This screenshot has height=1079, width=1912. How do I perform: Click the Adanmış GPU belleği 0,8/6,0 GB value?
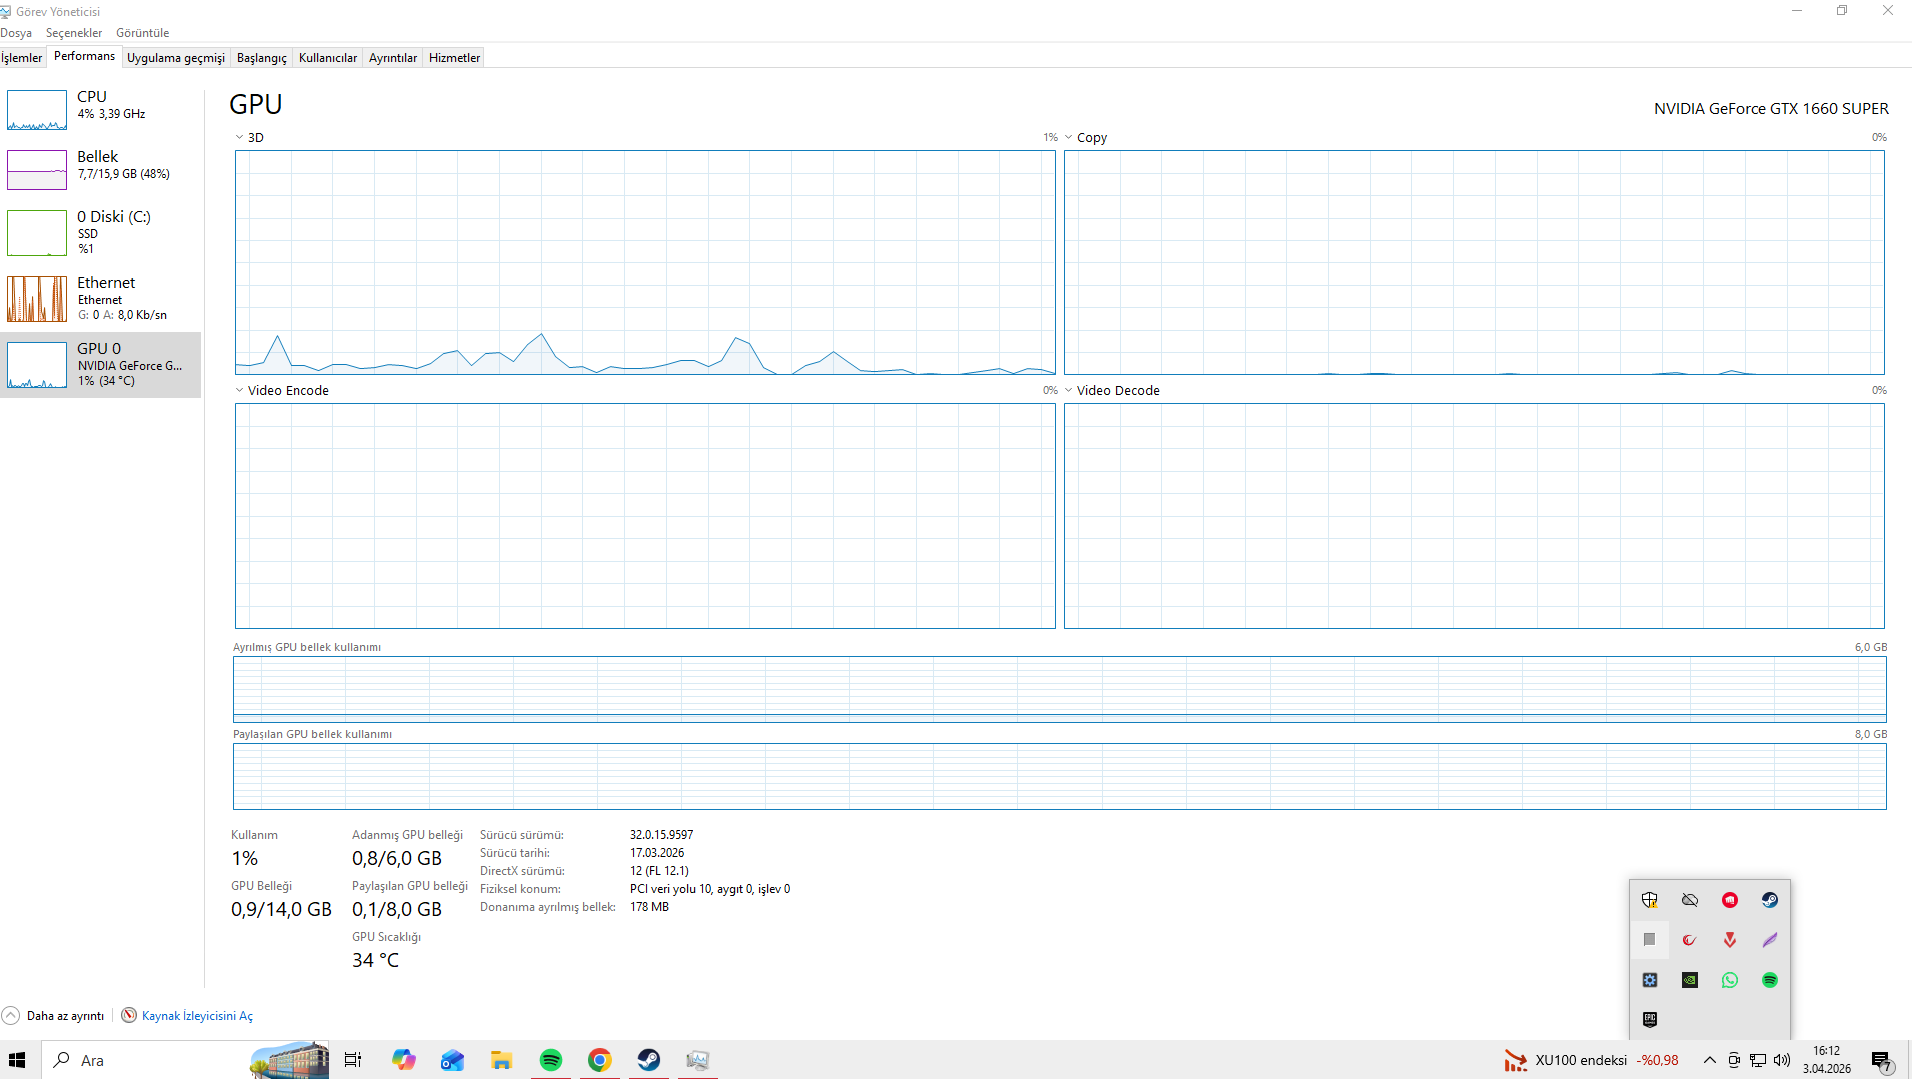pyautogui.click(x=397, y=858)
